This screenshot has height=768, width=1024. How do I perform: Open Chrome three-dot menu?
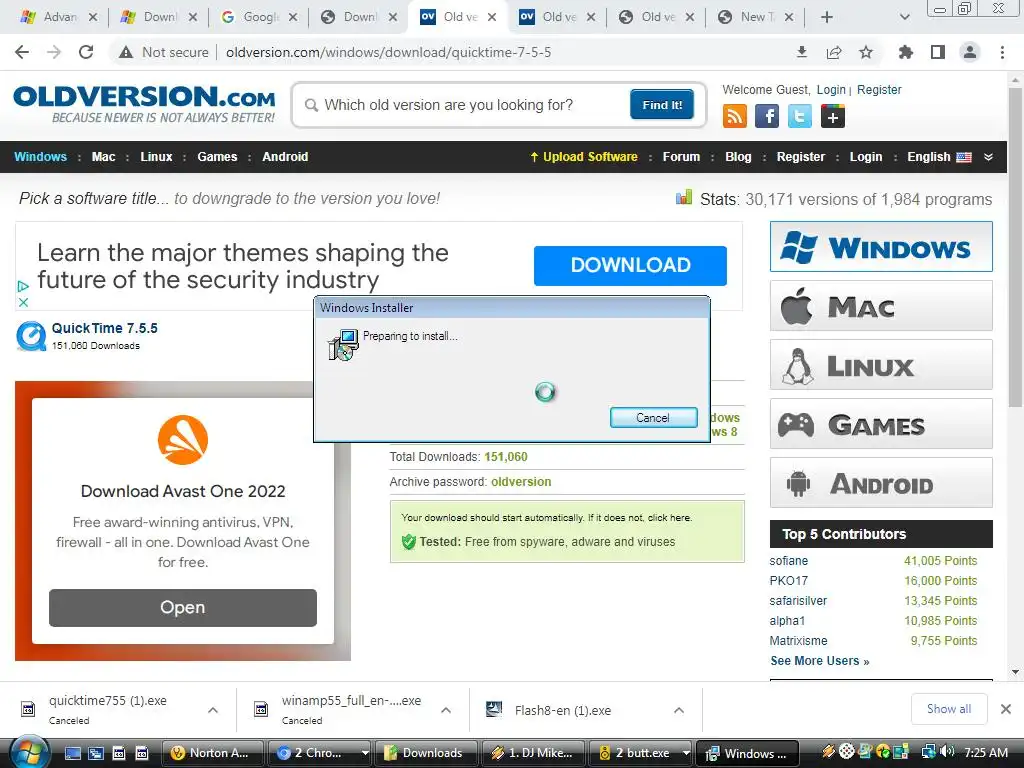1002,52
